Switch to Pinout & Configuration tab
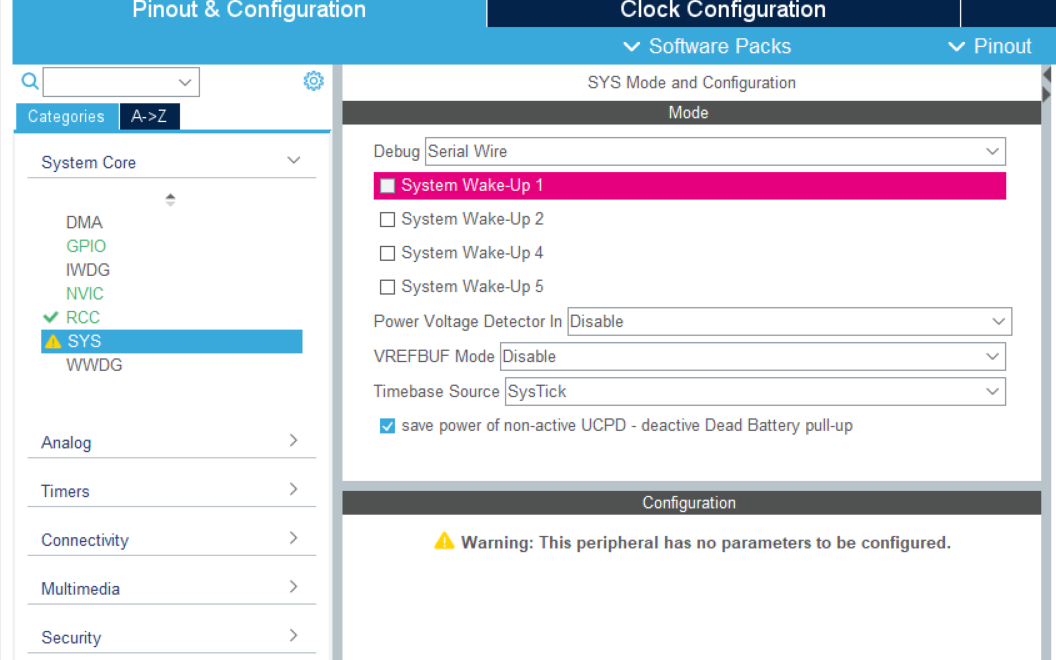Screen dimensions: 1056x660 [249, 12]
